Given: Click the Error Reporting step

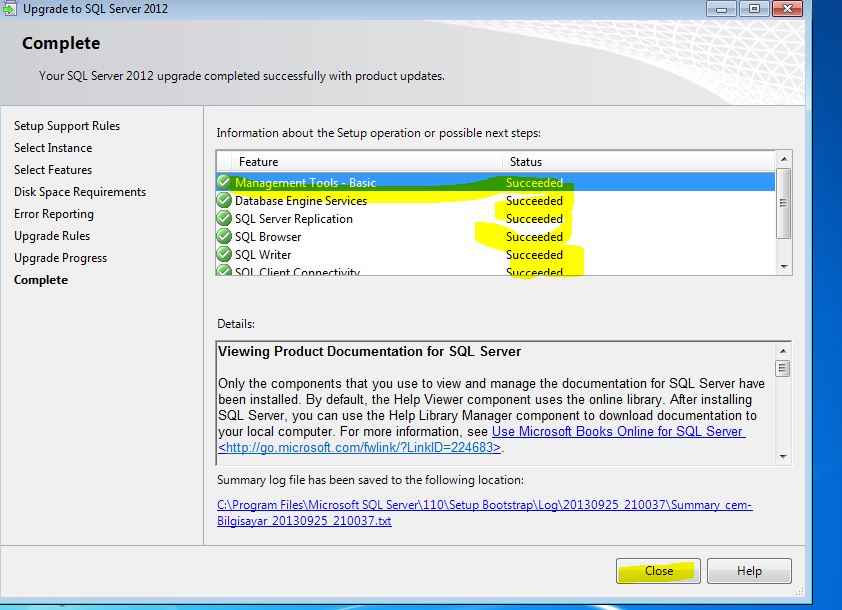Looking at the screenshot, I should (54, 214).
